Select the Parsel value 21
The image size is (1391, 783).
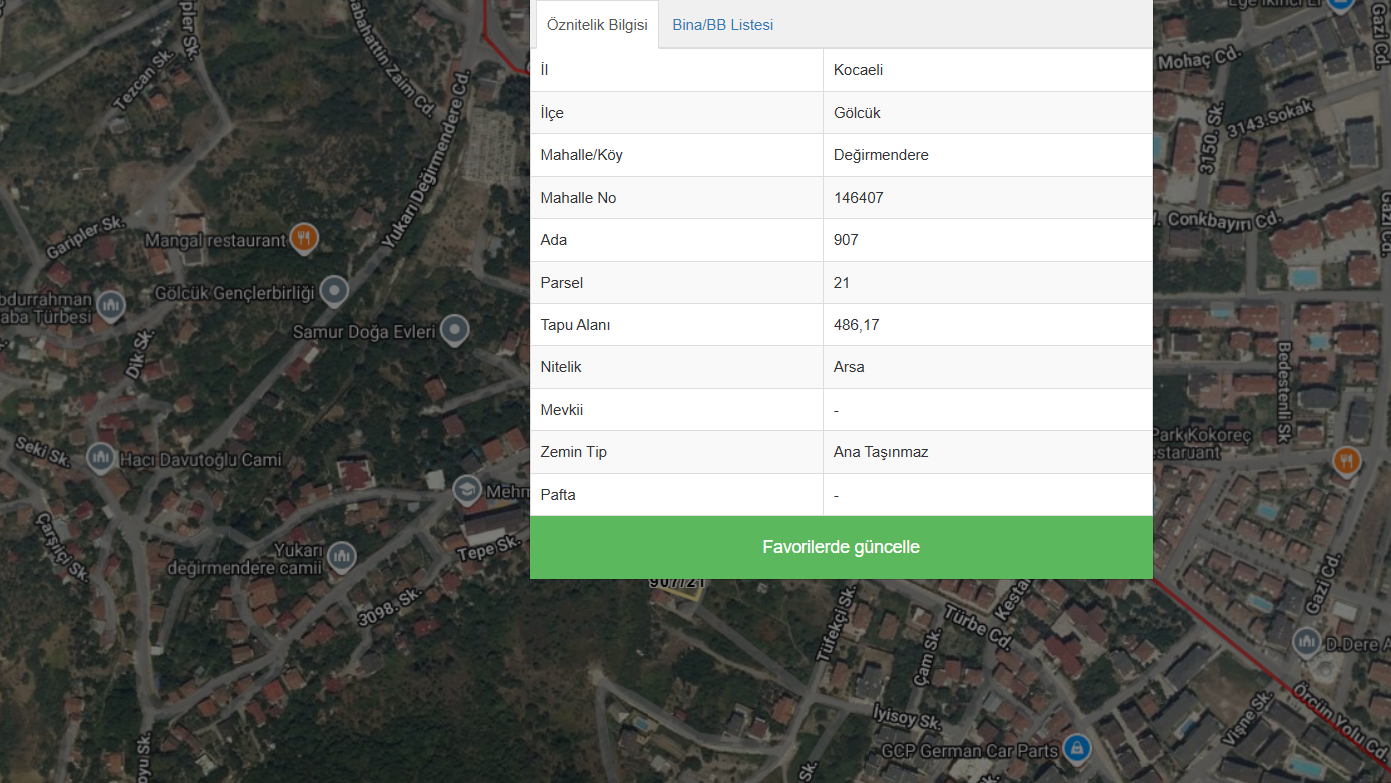[988, 283]
